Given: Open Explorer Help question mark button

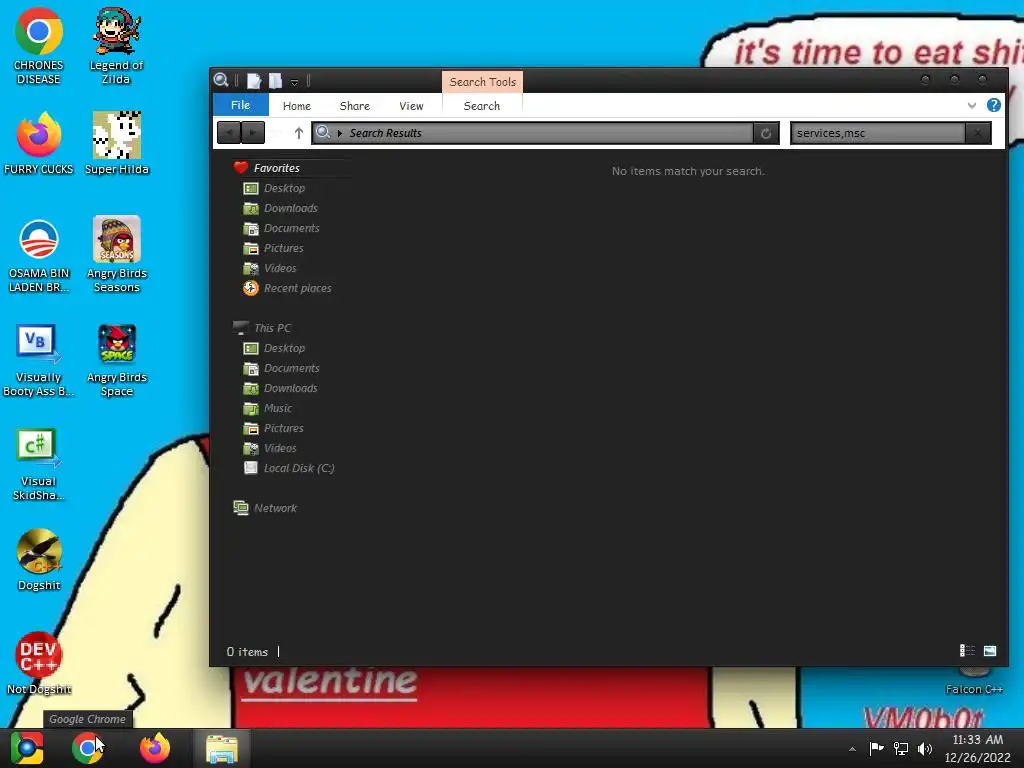Looking at the screenshot, I should 994,105.
